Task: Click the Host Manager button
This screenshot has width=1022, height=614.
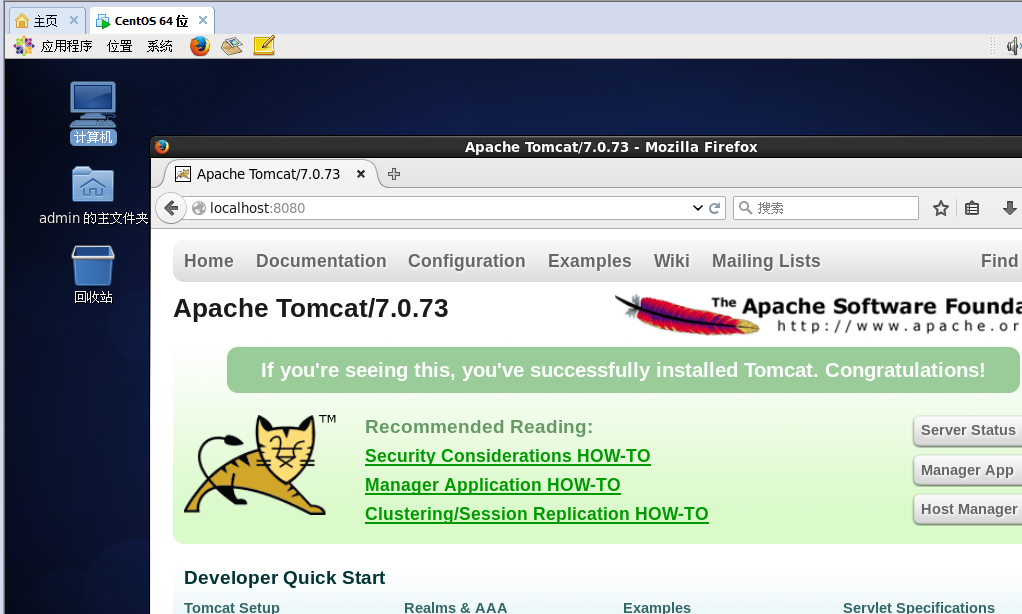Action: click(968, 509)
